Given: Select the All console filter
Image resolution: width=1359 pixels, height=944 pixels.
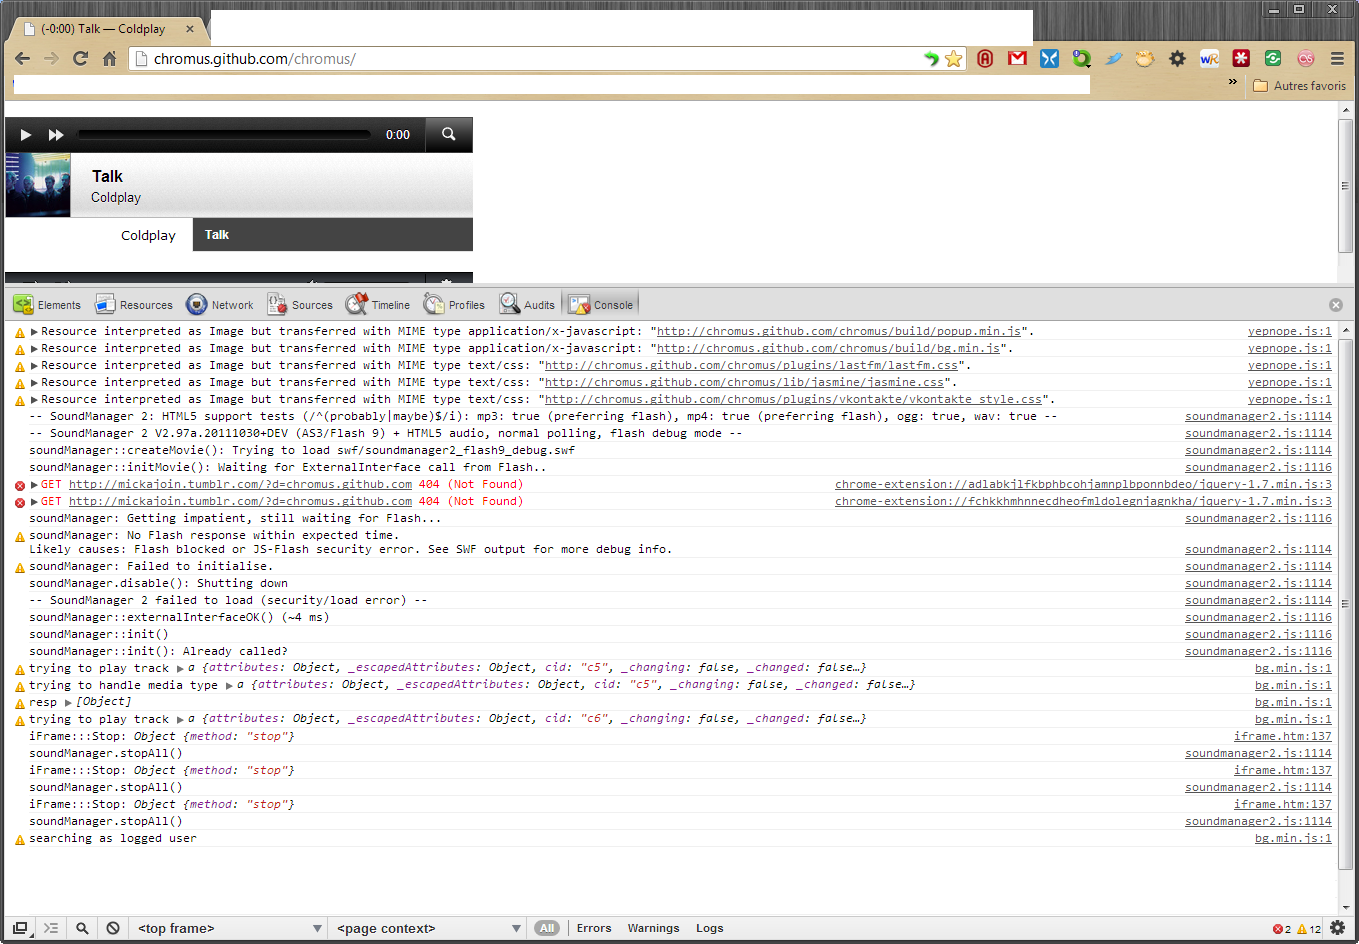Looking at the screenshot, I should coord(547,928).
